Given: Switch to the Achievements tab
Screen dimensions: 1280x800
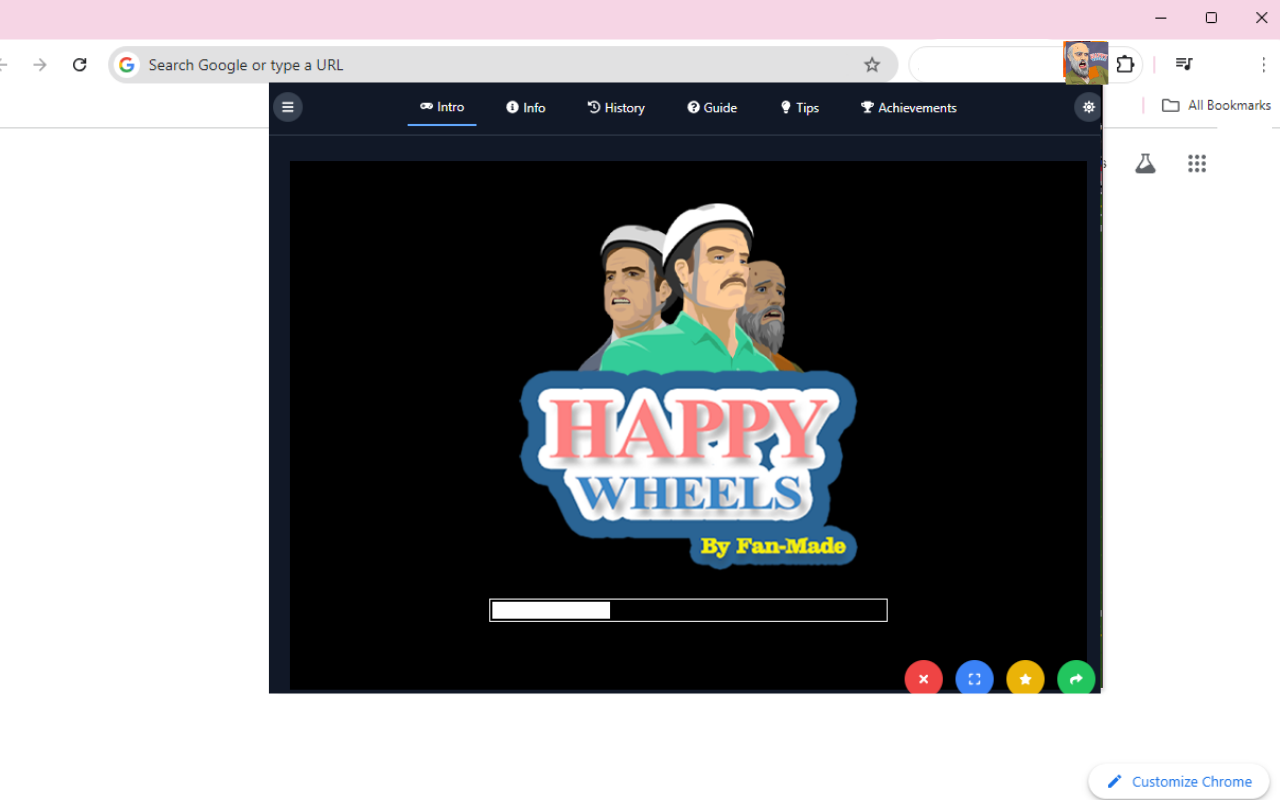Looking at the screenshot, I should (x=908, y=107).
